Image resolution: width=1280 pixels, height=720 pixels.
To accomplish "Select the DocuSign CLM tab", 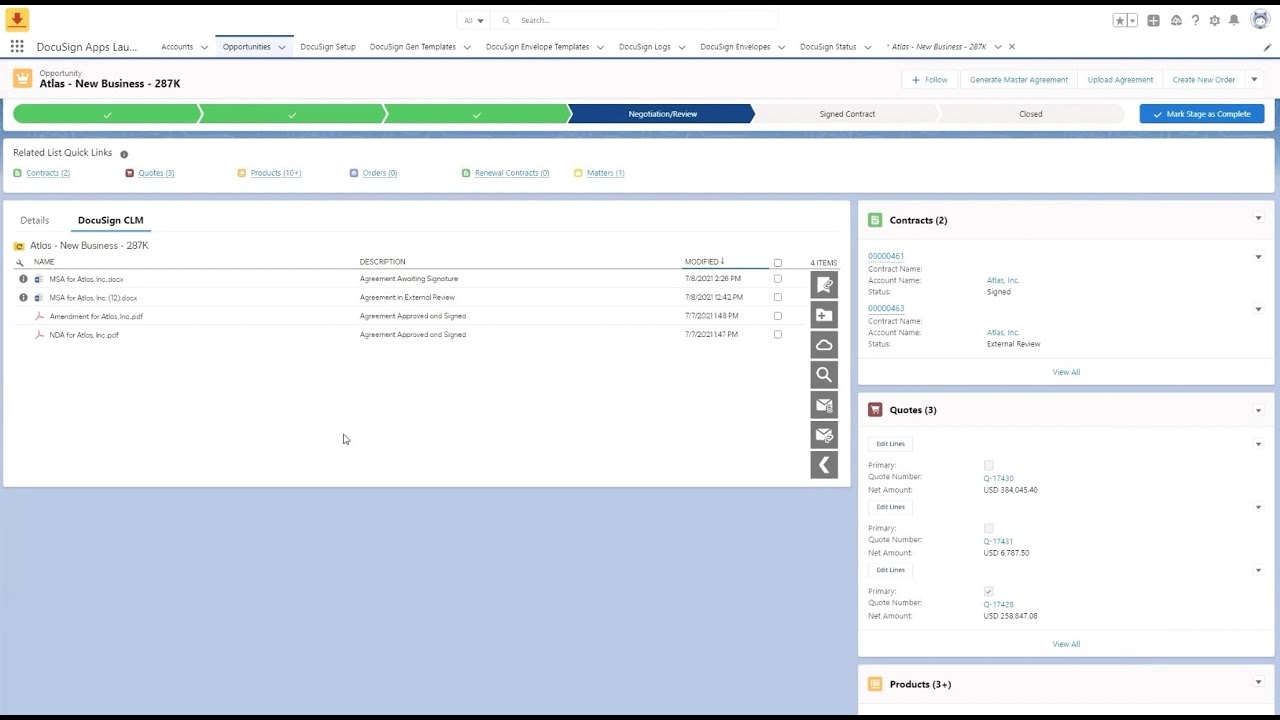I will pos(110,220).
